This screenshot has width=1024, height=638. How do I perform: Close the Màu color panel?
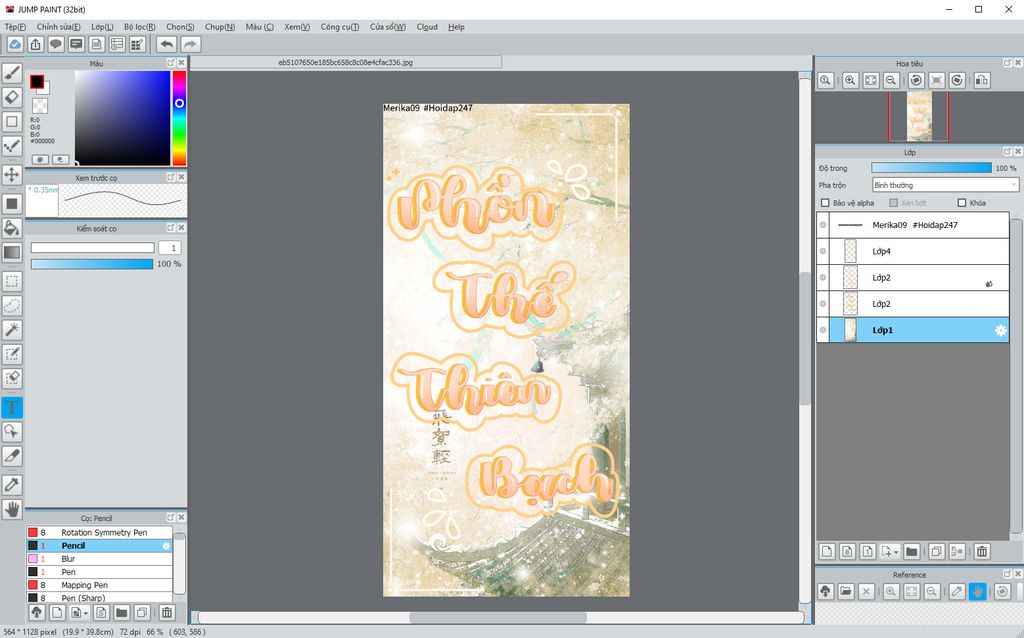click(x=182, y=63)
